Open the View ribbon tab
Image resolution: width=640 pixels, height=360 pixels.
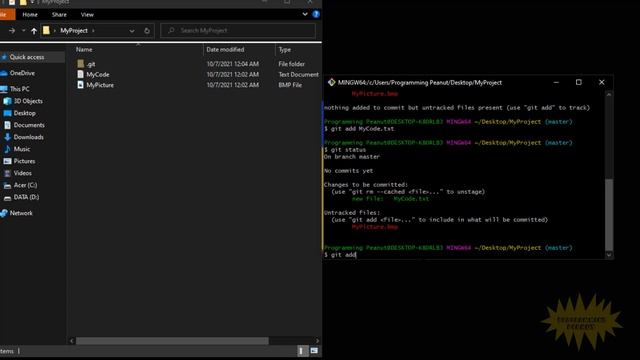[x=87, y=15]
